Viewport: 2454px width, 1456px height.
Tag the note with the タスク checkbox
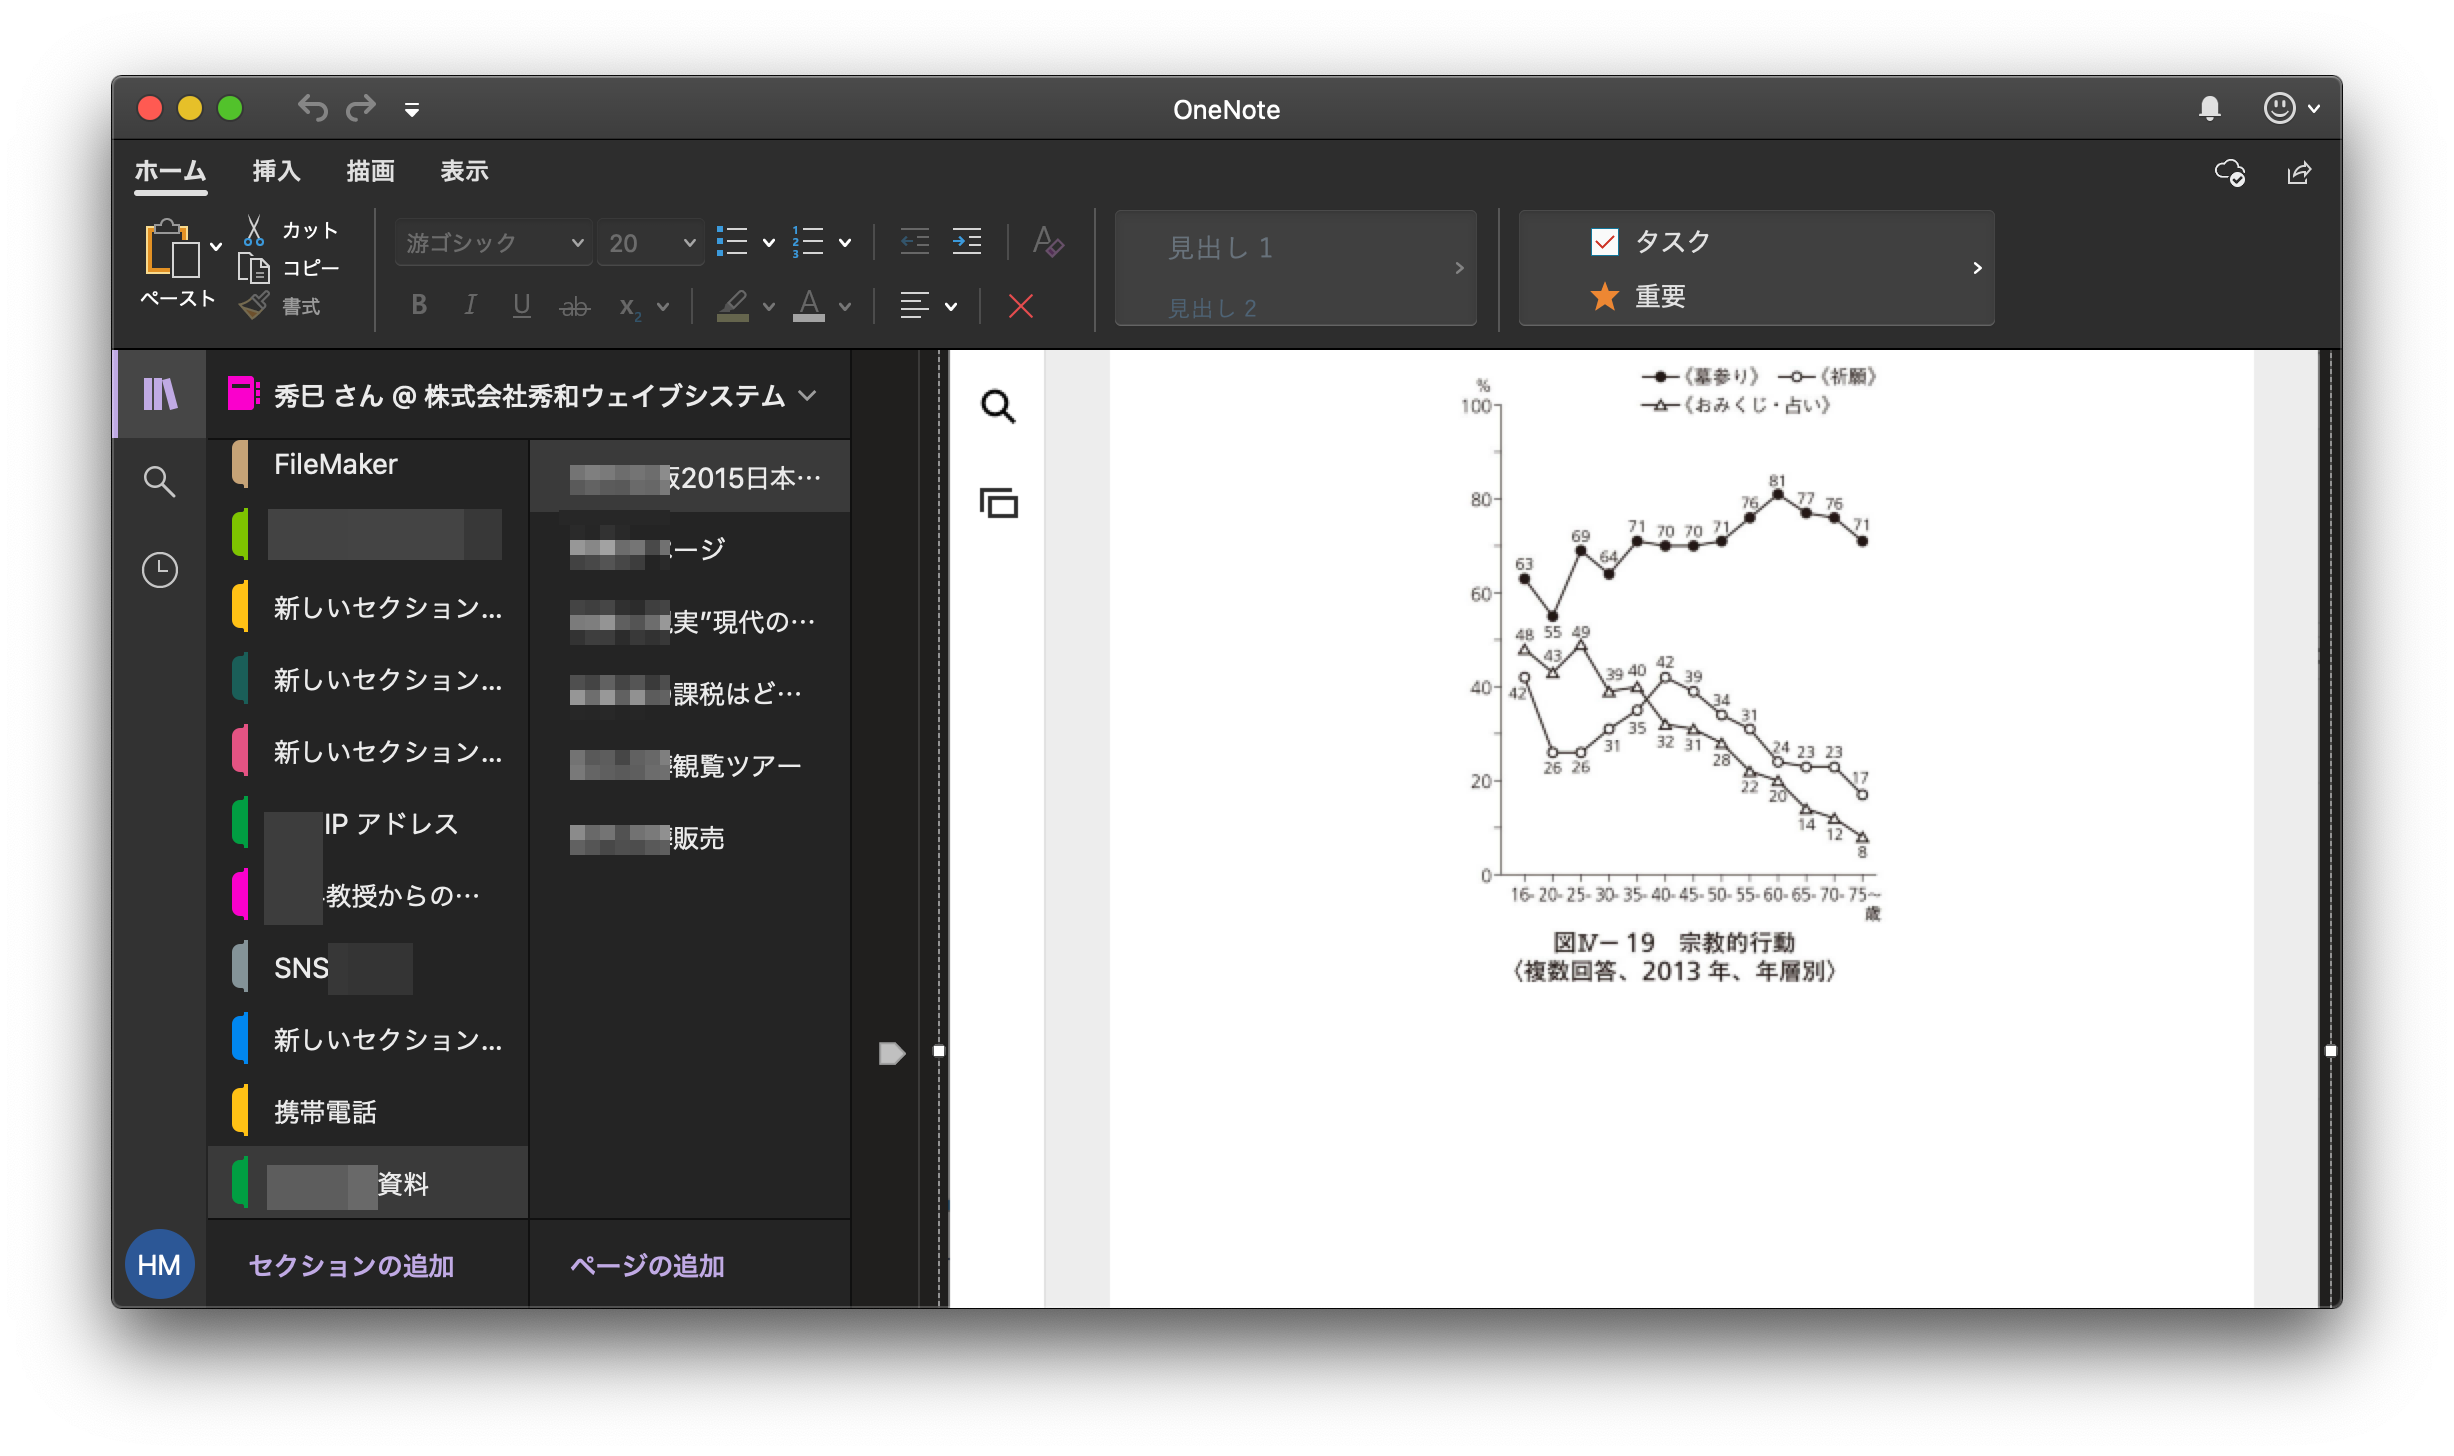pos(1605,241)
